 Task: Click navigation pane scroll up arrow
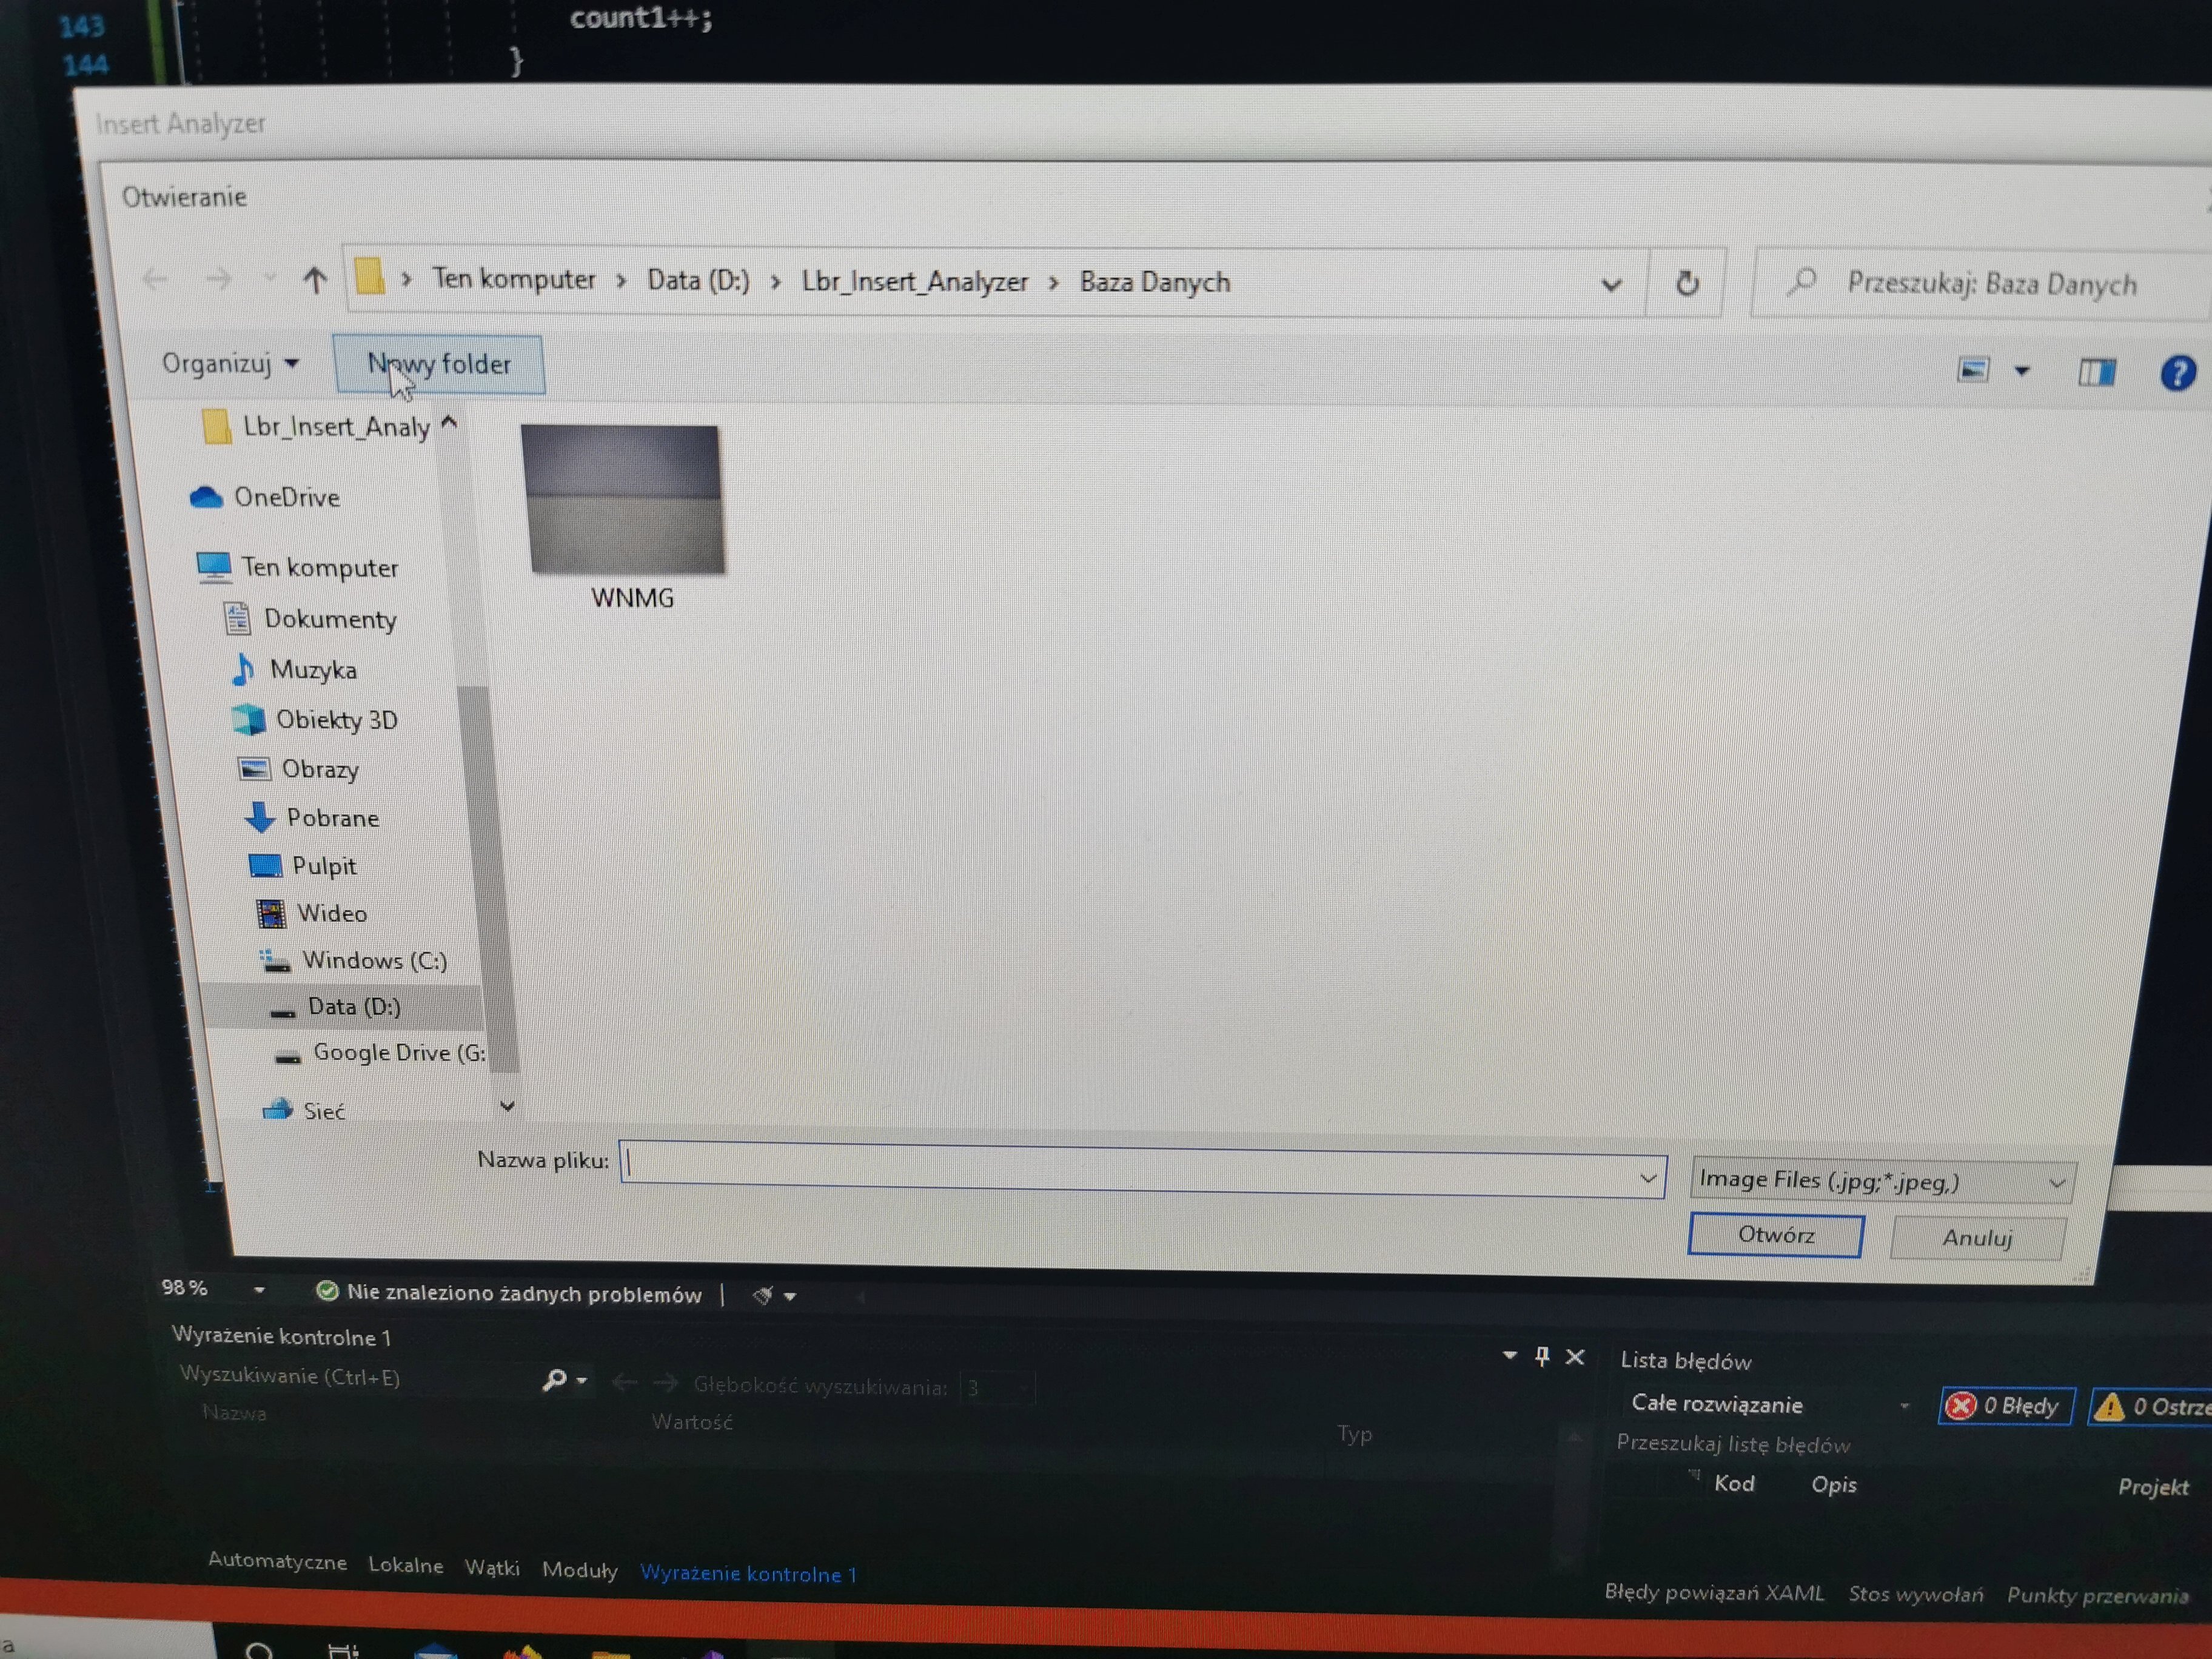(450, 423)
